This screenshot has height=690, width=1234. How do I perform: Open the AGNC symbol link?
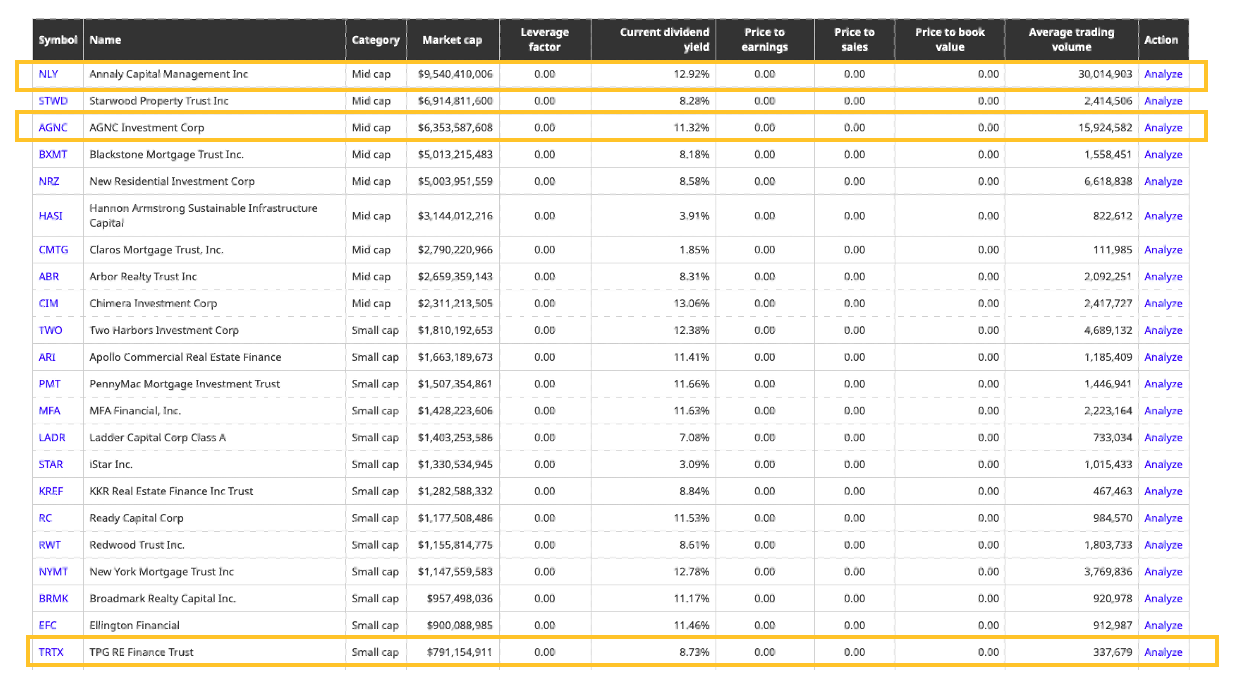click(53, 128)
